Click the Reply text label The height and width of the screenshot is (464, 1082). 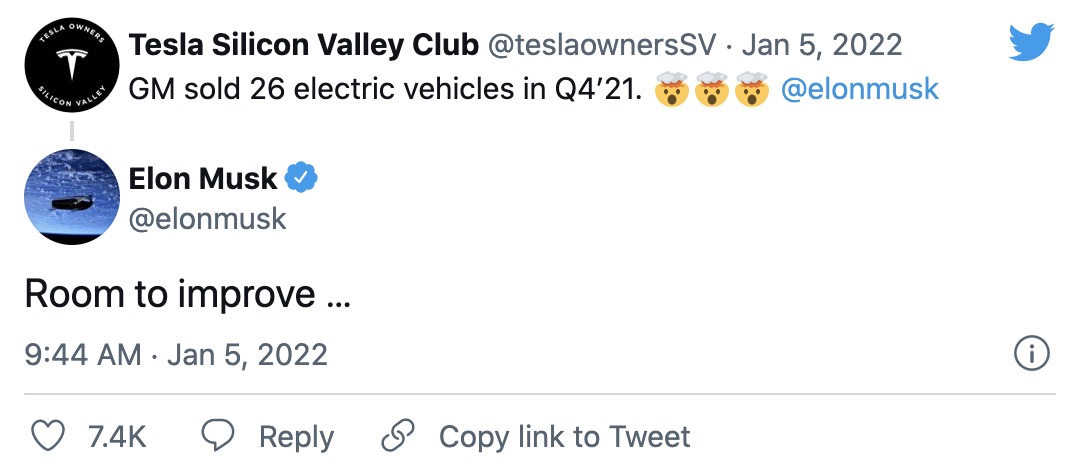point(296,437)
